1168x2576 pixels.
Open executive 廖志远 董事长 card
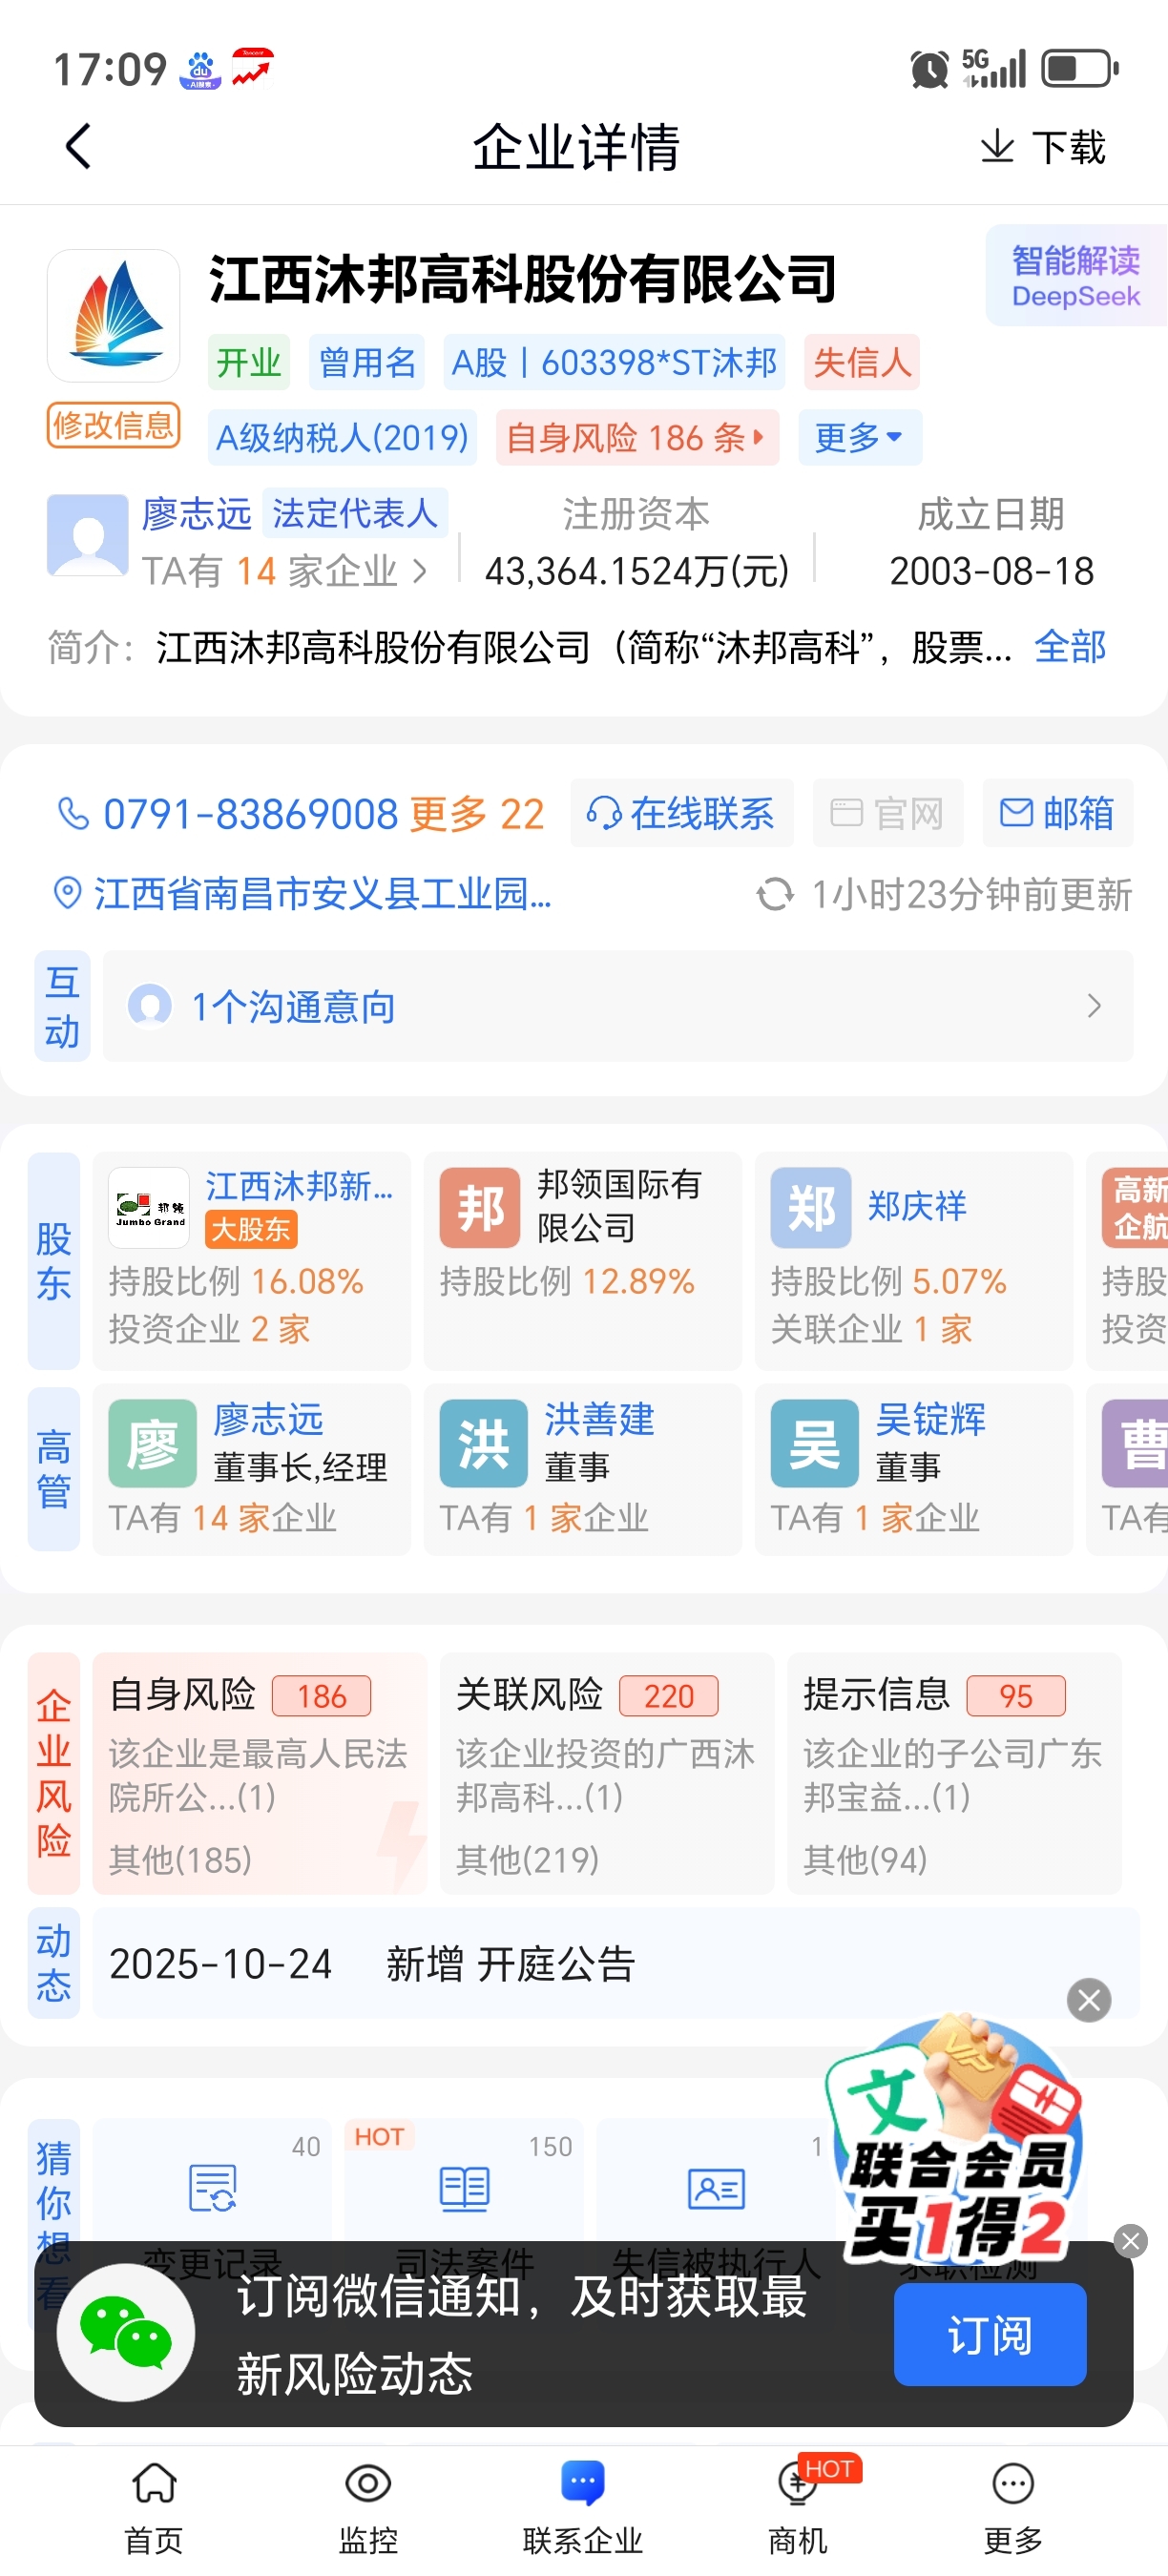252,1469
